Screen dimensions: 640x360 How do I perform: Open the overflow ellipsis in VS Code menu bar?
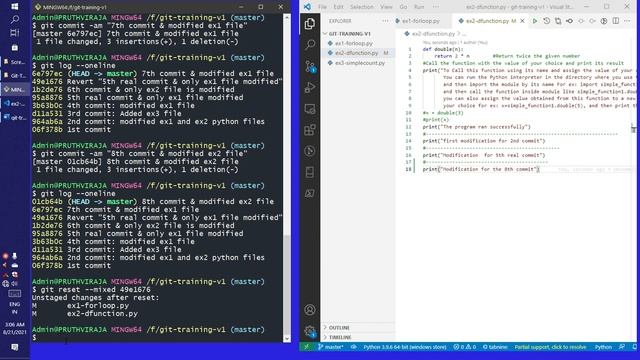(436, 7)
